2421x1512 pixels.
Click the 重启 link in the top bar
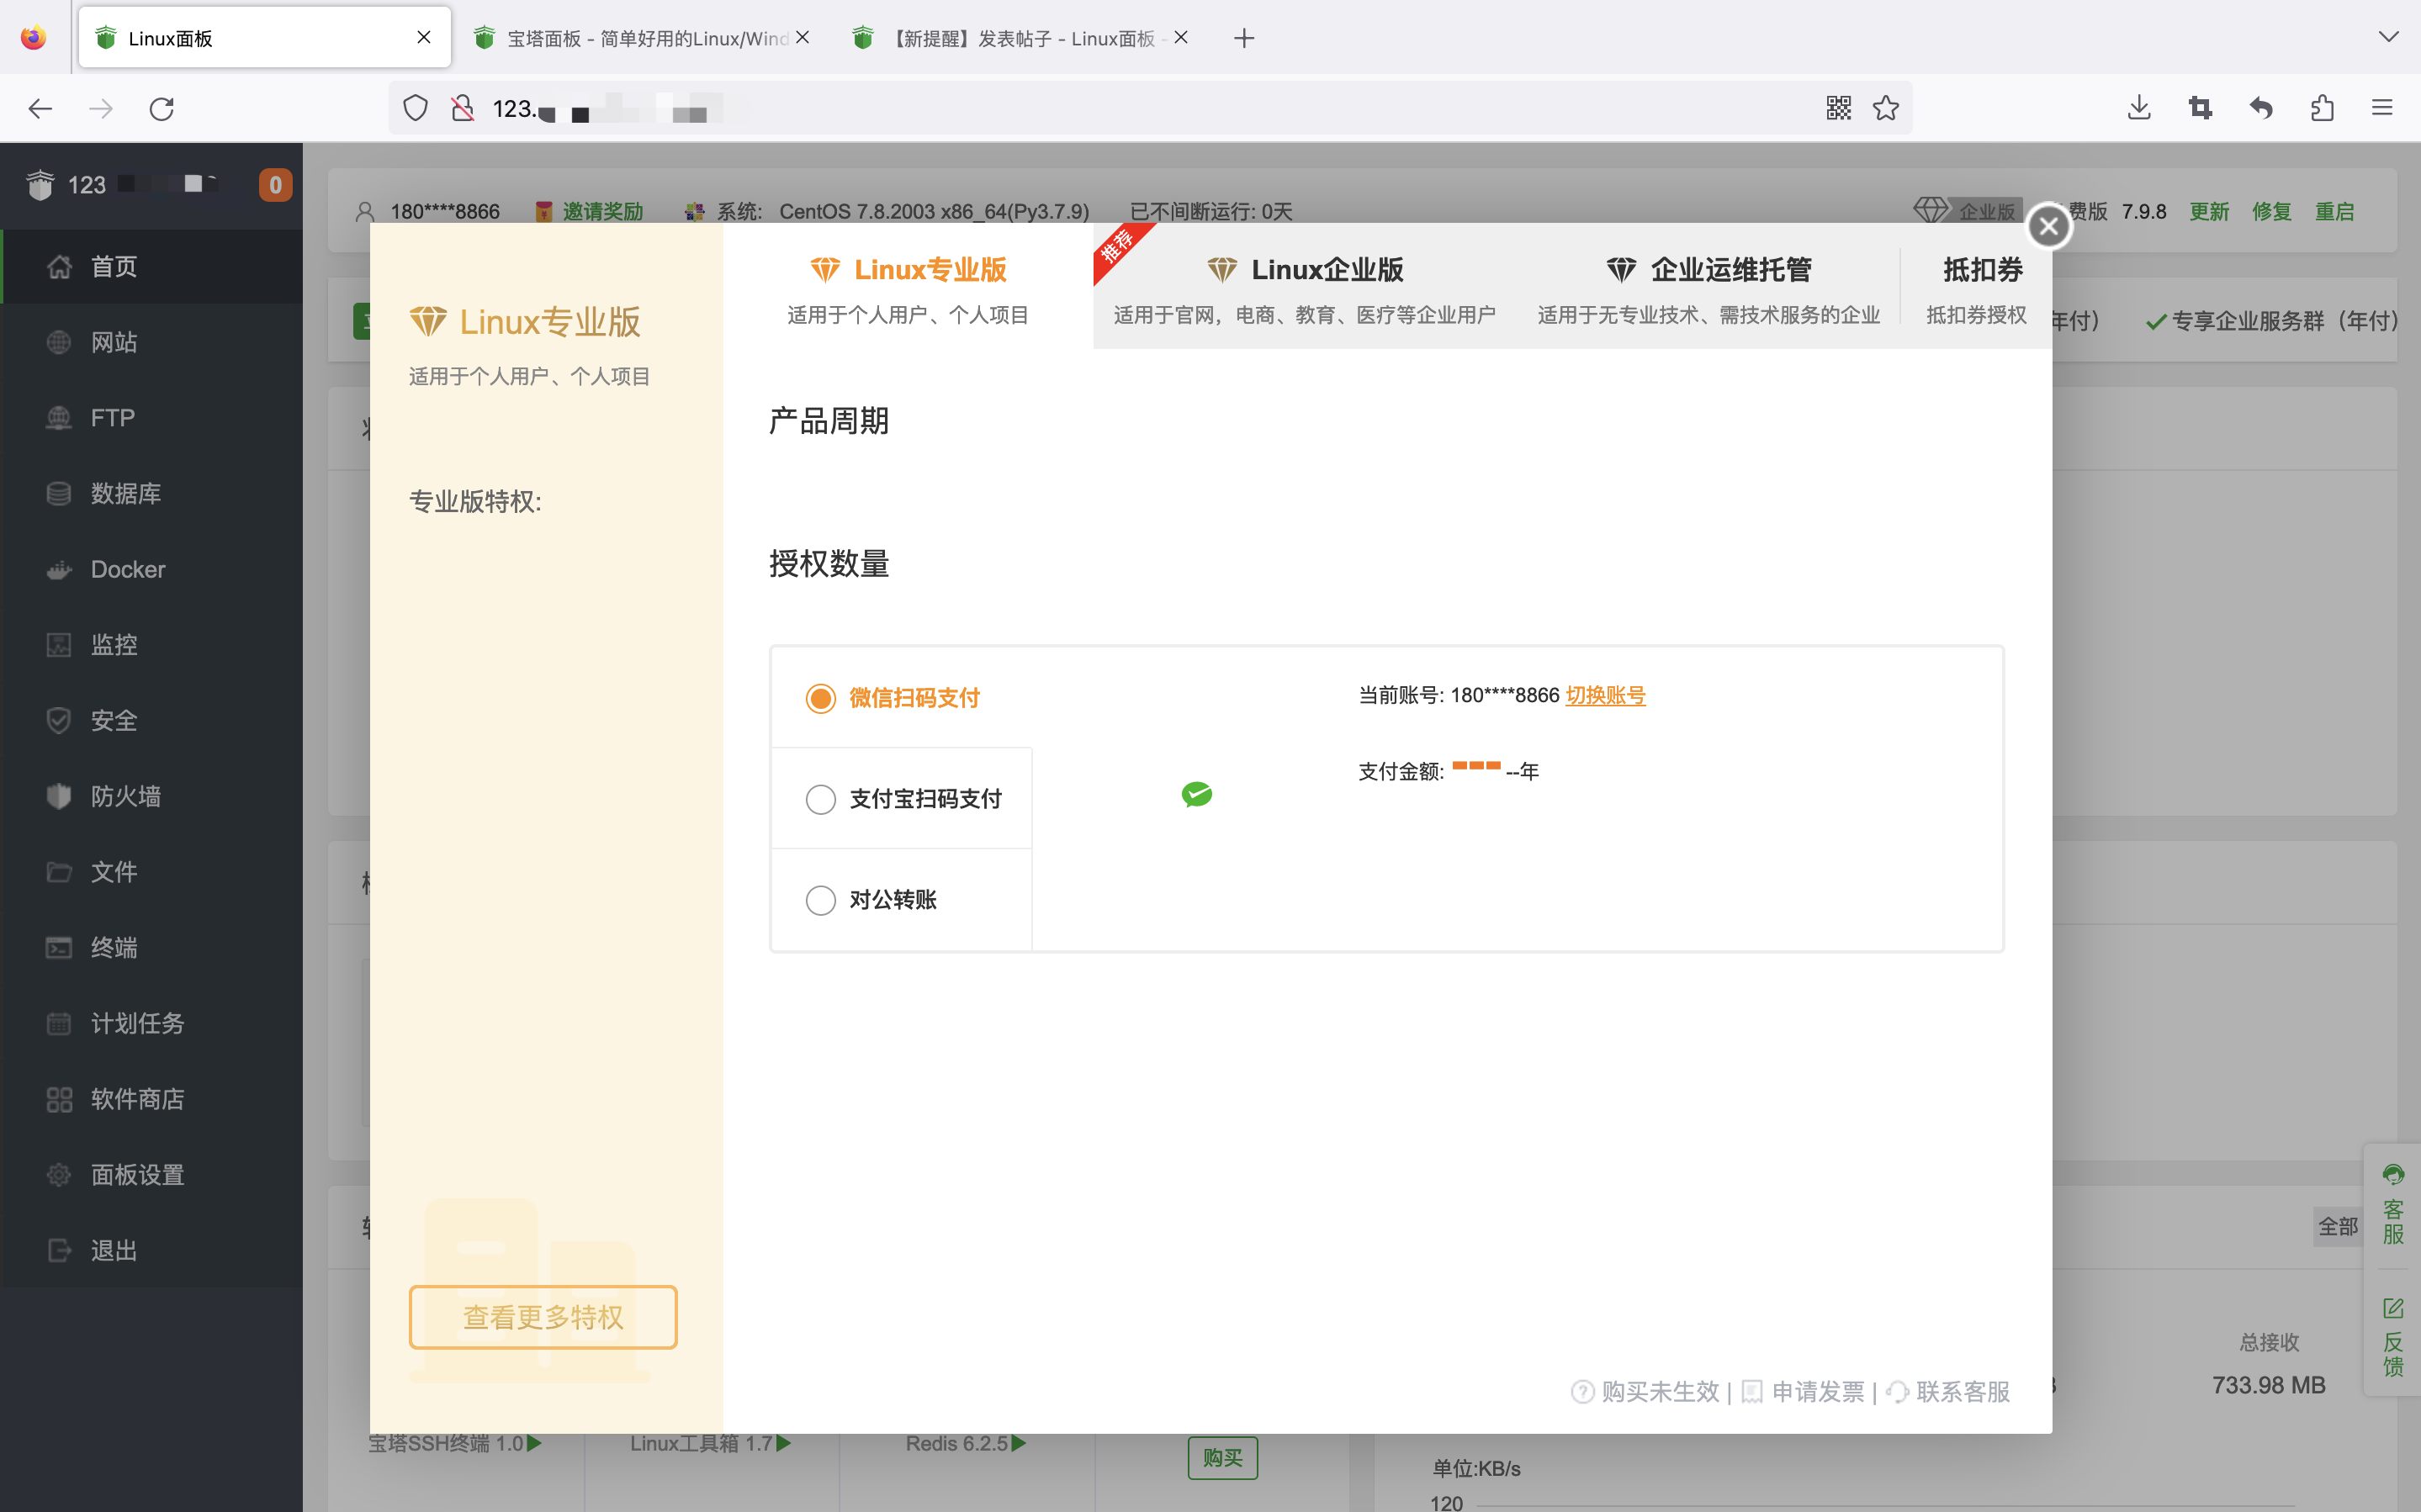pos(2335,211)
